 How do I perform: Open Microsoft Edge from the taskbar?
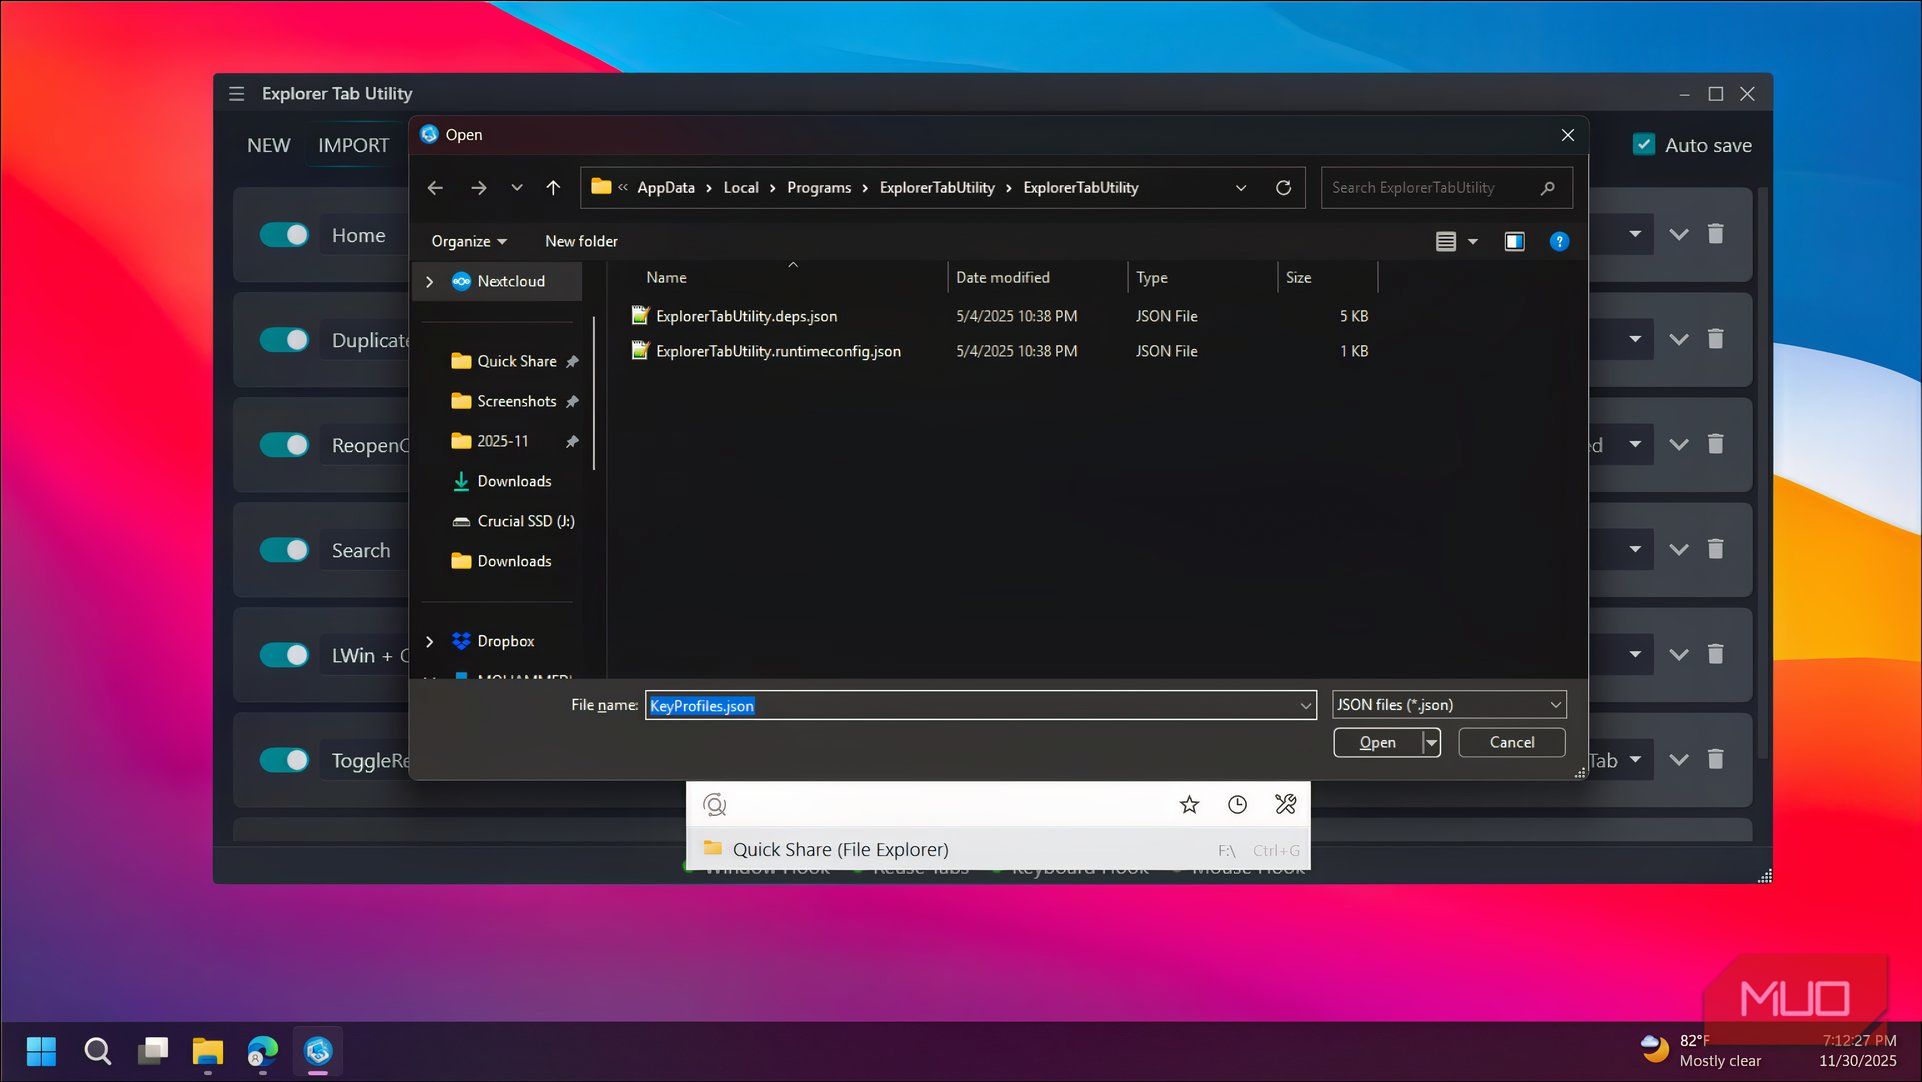262,1051
